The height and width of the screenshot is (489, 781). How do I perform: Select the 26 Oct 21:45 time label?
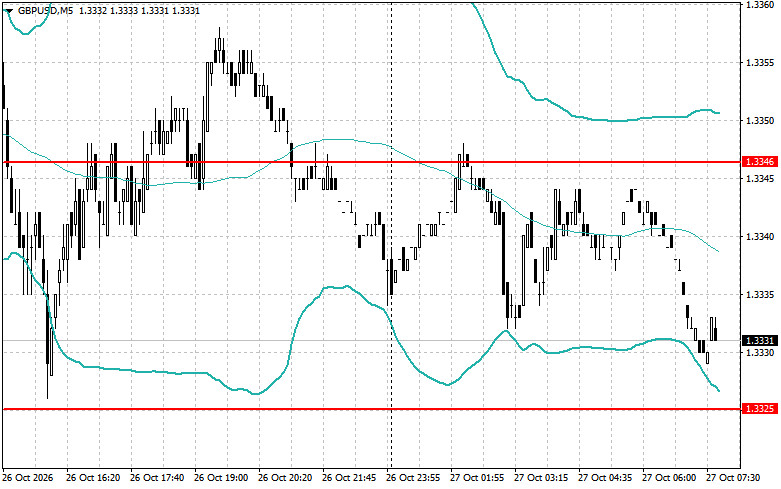tap(349, 478)
